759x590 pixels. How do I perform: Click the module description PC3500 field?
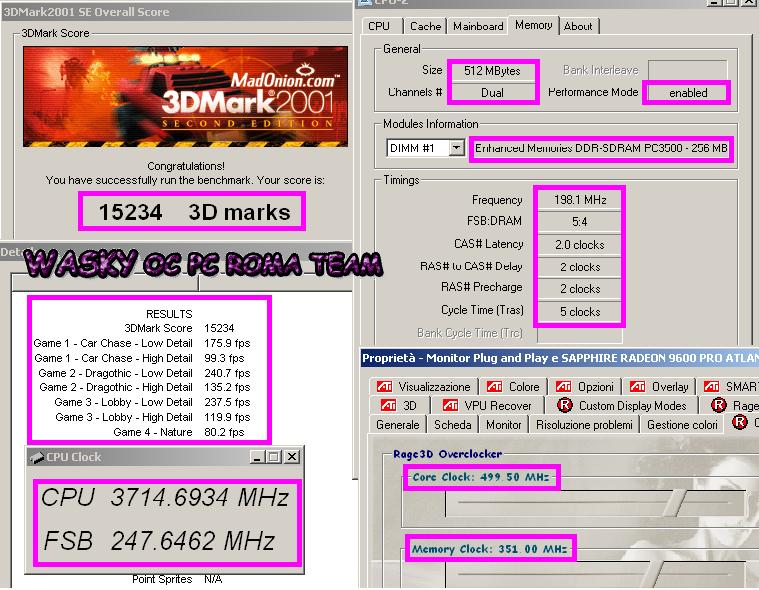[x=601, y=148]
